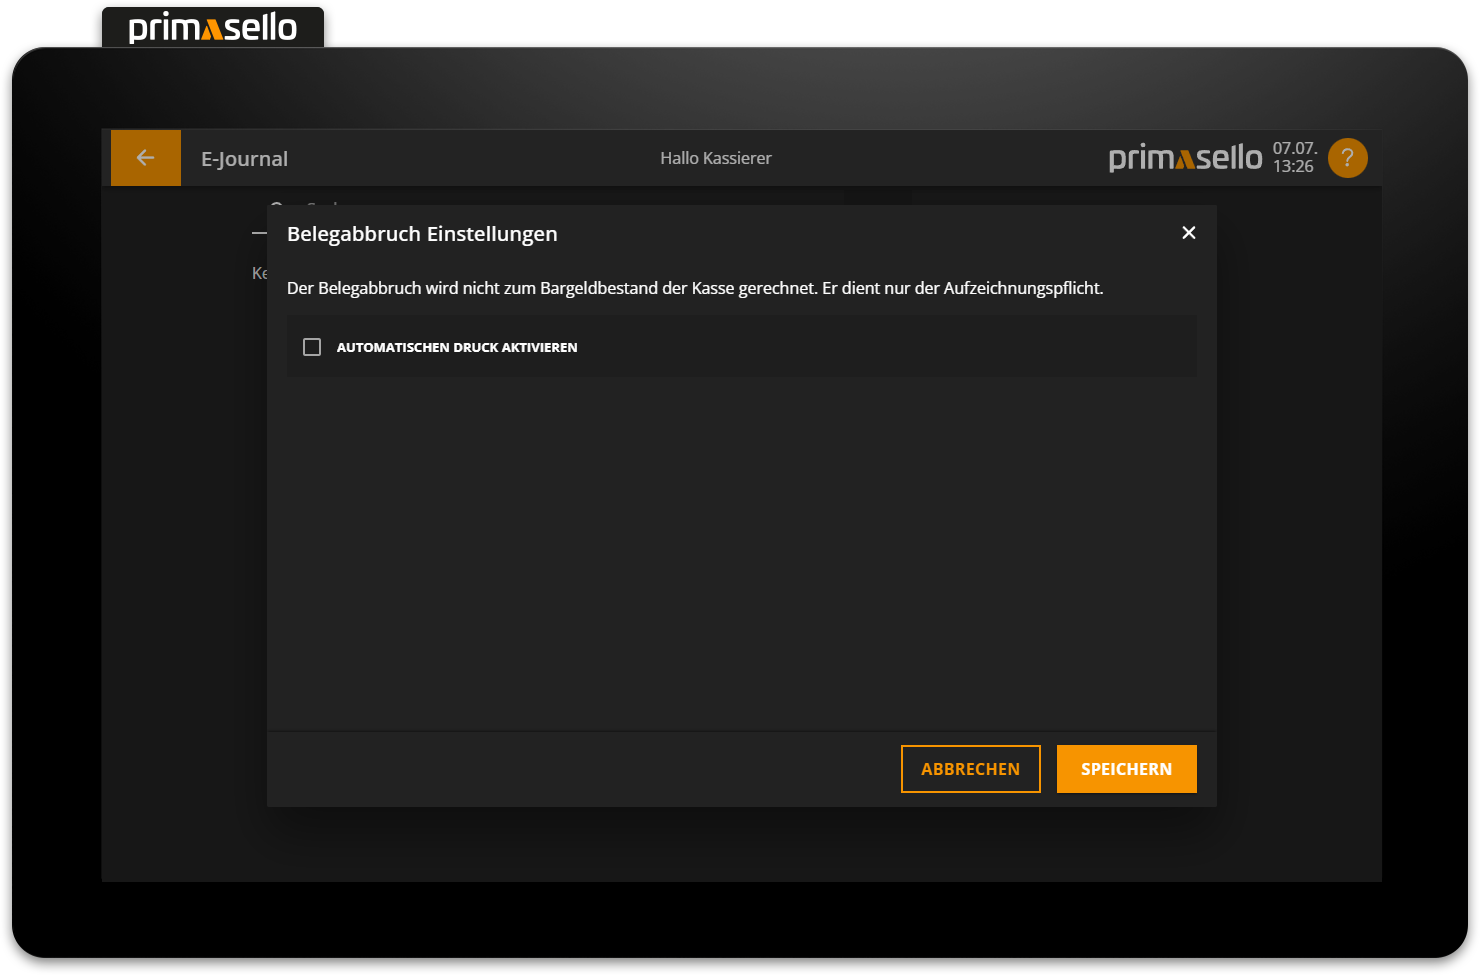
Task: Click the orange back-arrow button block
Action: point(145,157)
